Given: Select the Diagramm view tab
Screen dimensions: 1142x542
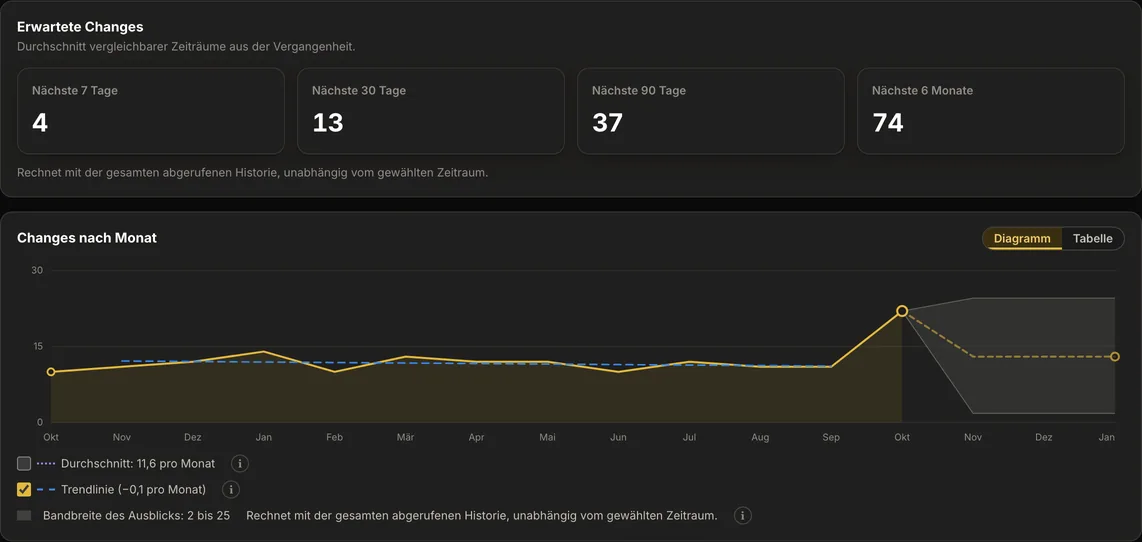Looking at the screenshot, I should click(1022, 238).
